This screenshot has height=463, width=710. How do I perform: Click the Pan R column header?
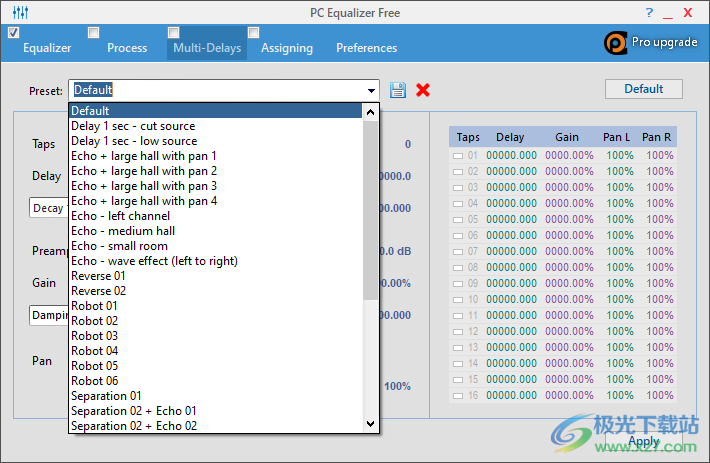pos(656,137)
